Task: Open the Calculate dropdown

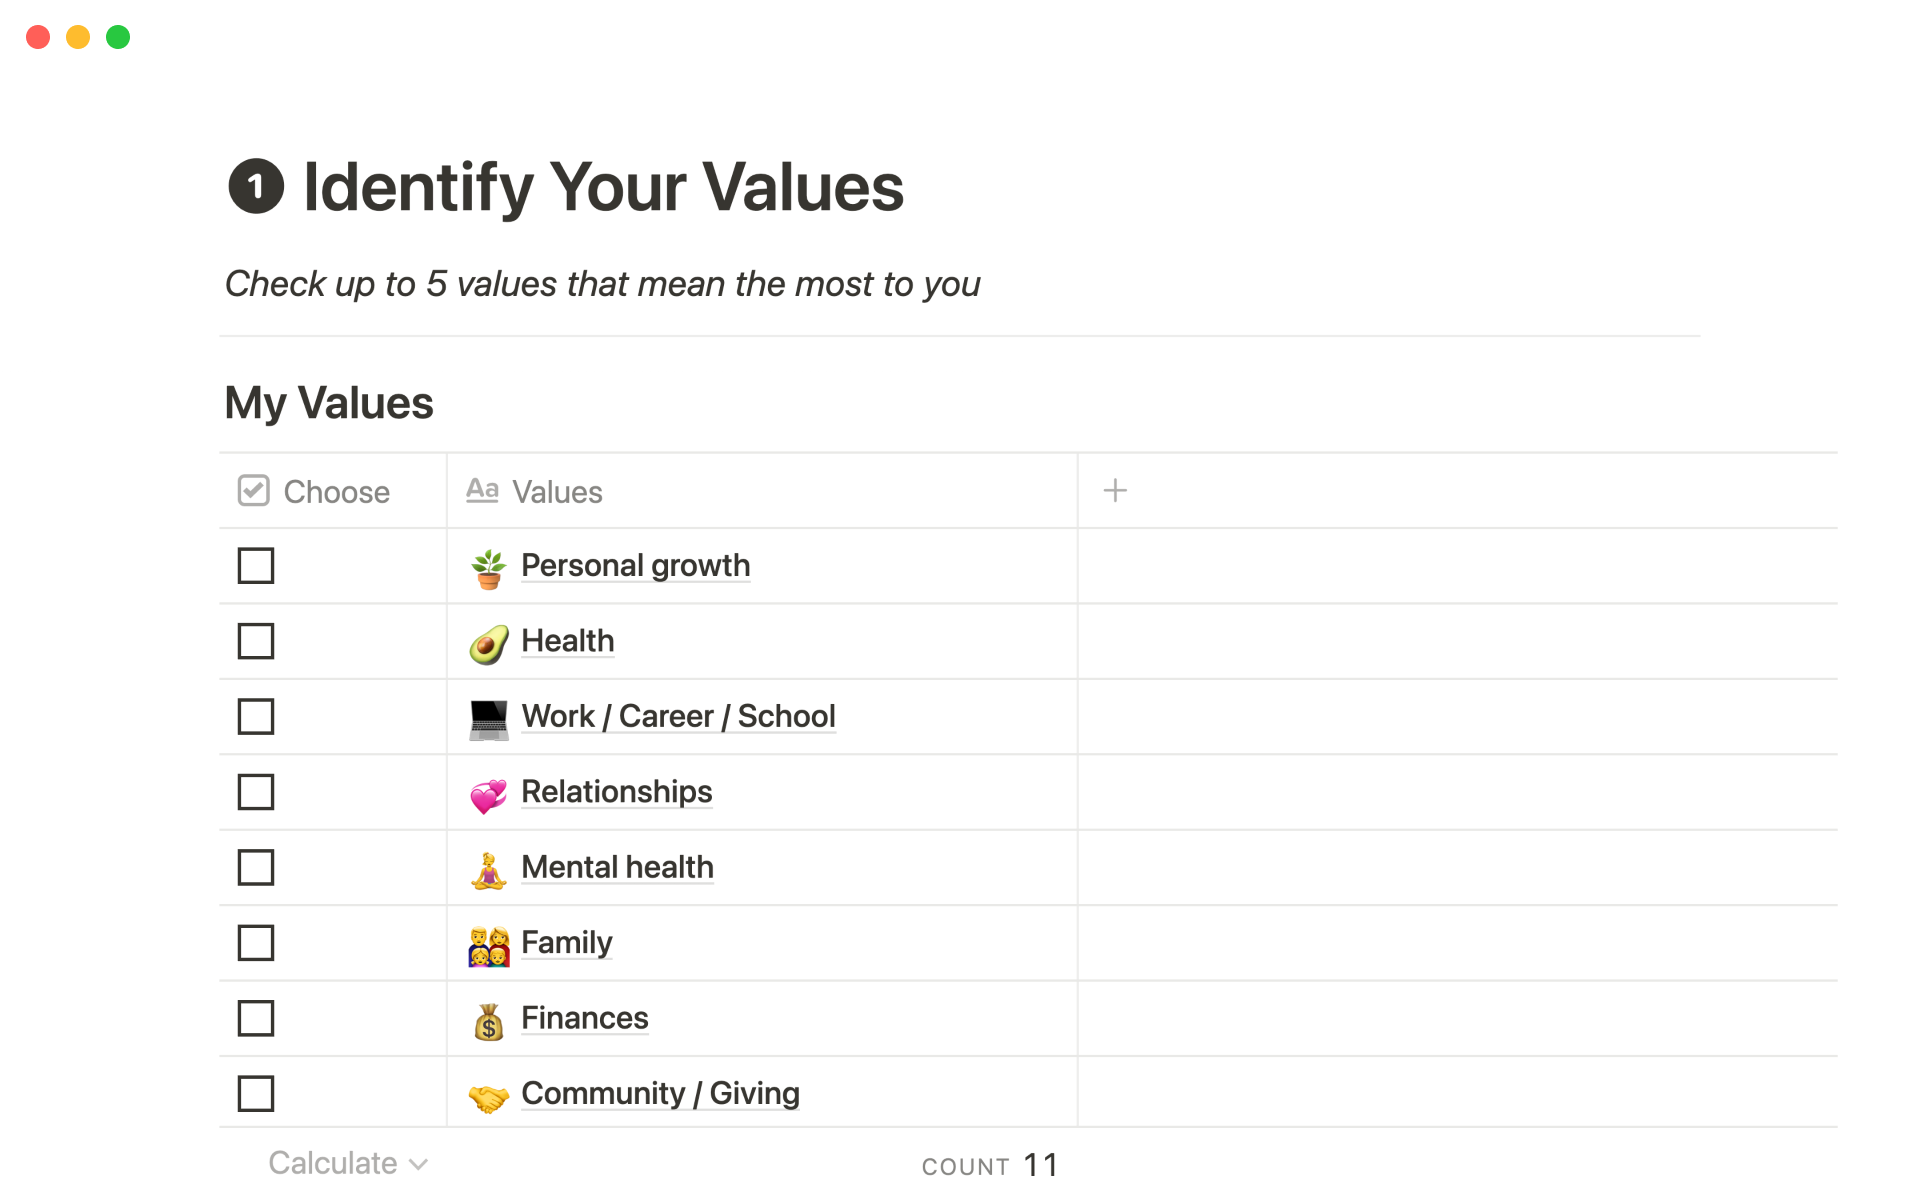Action: 347,1163
